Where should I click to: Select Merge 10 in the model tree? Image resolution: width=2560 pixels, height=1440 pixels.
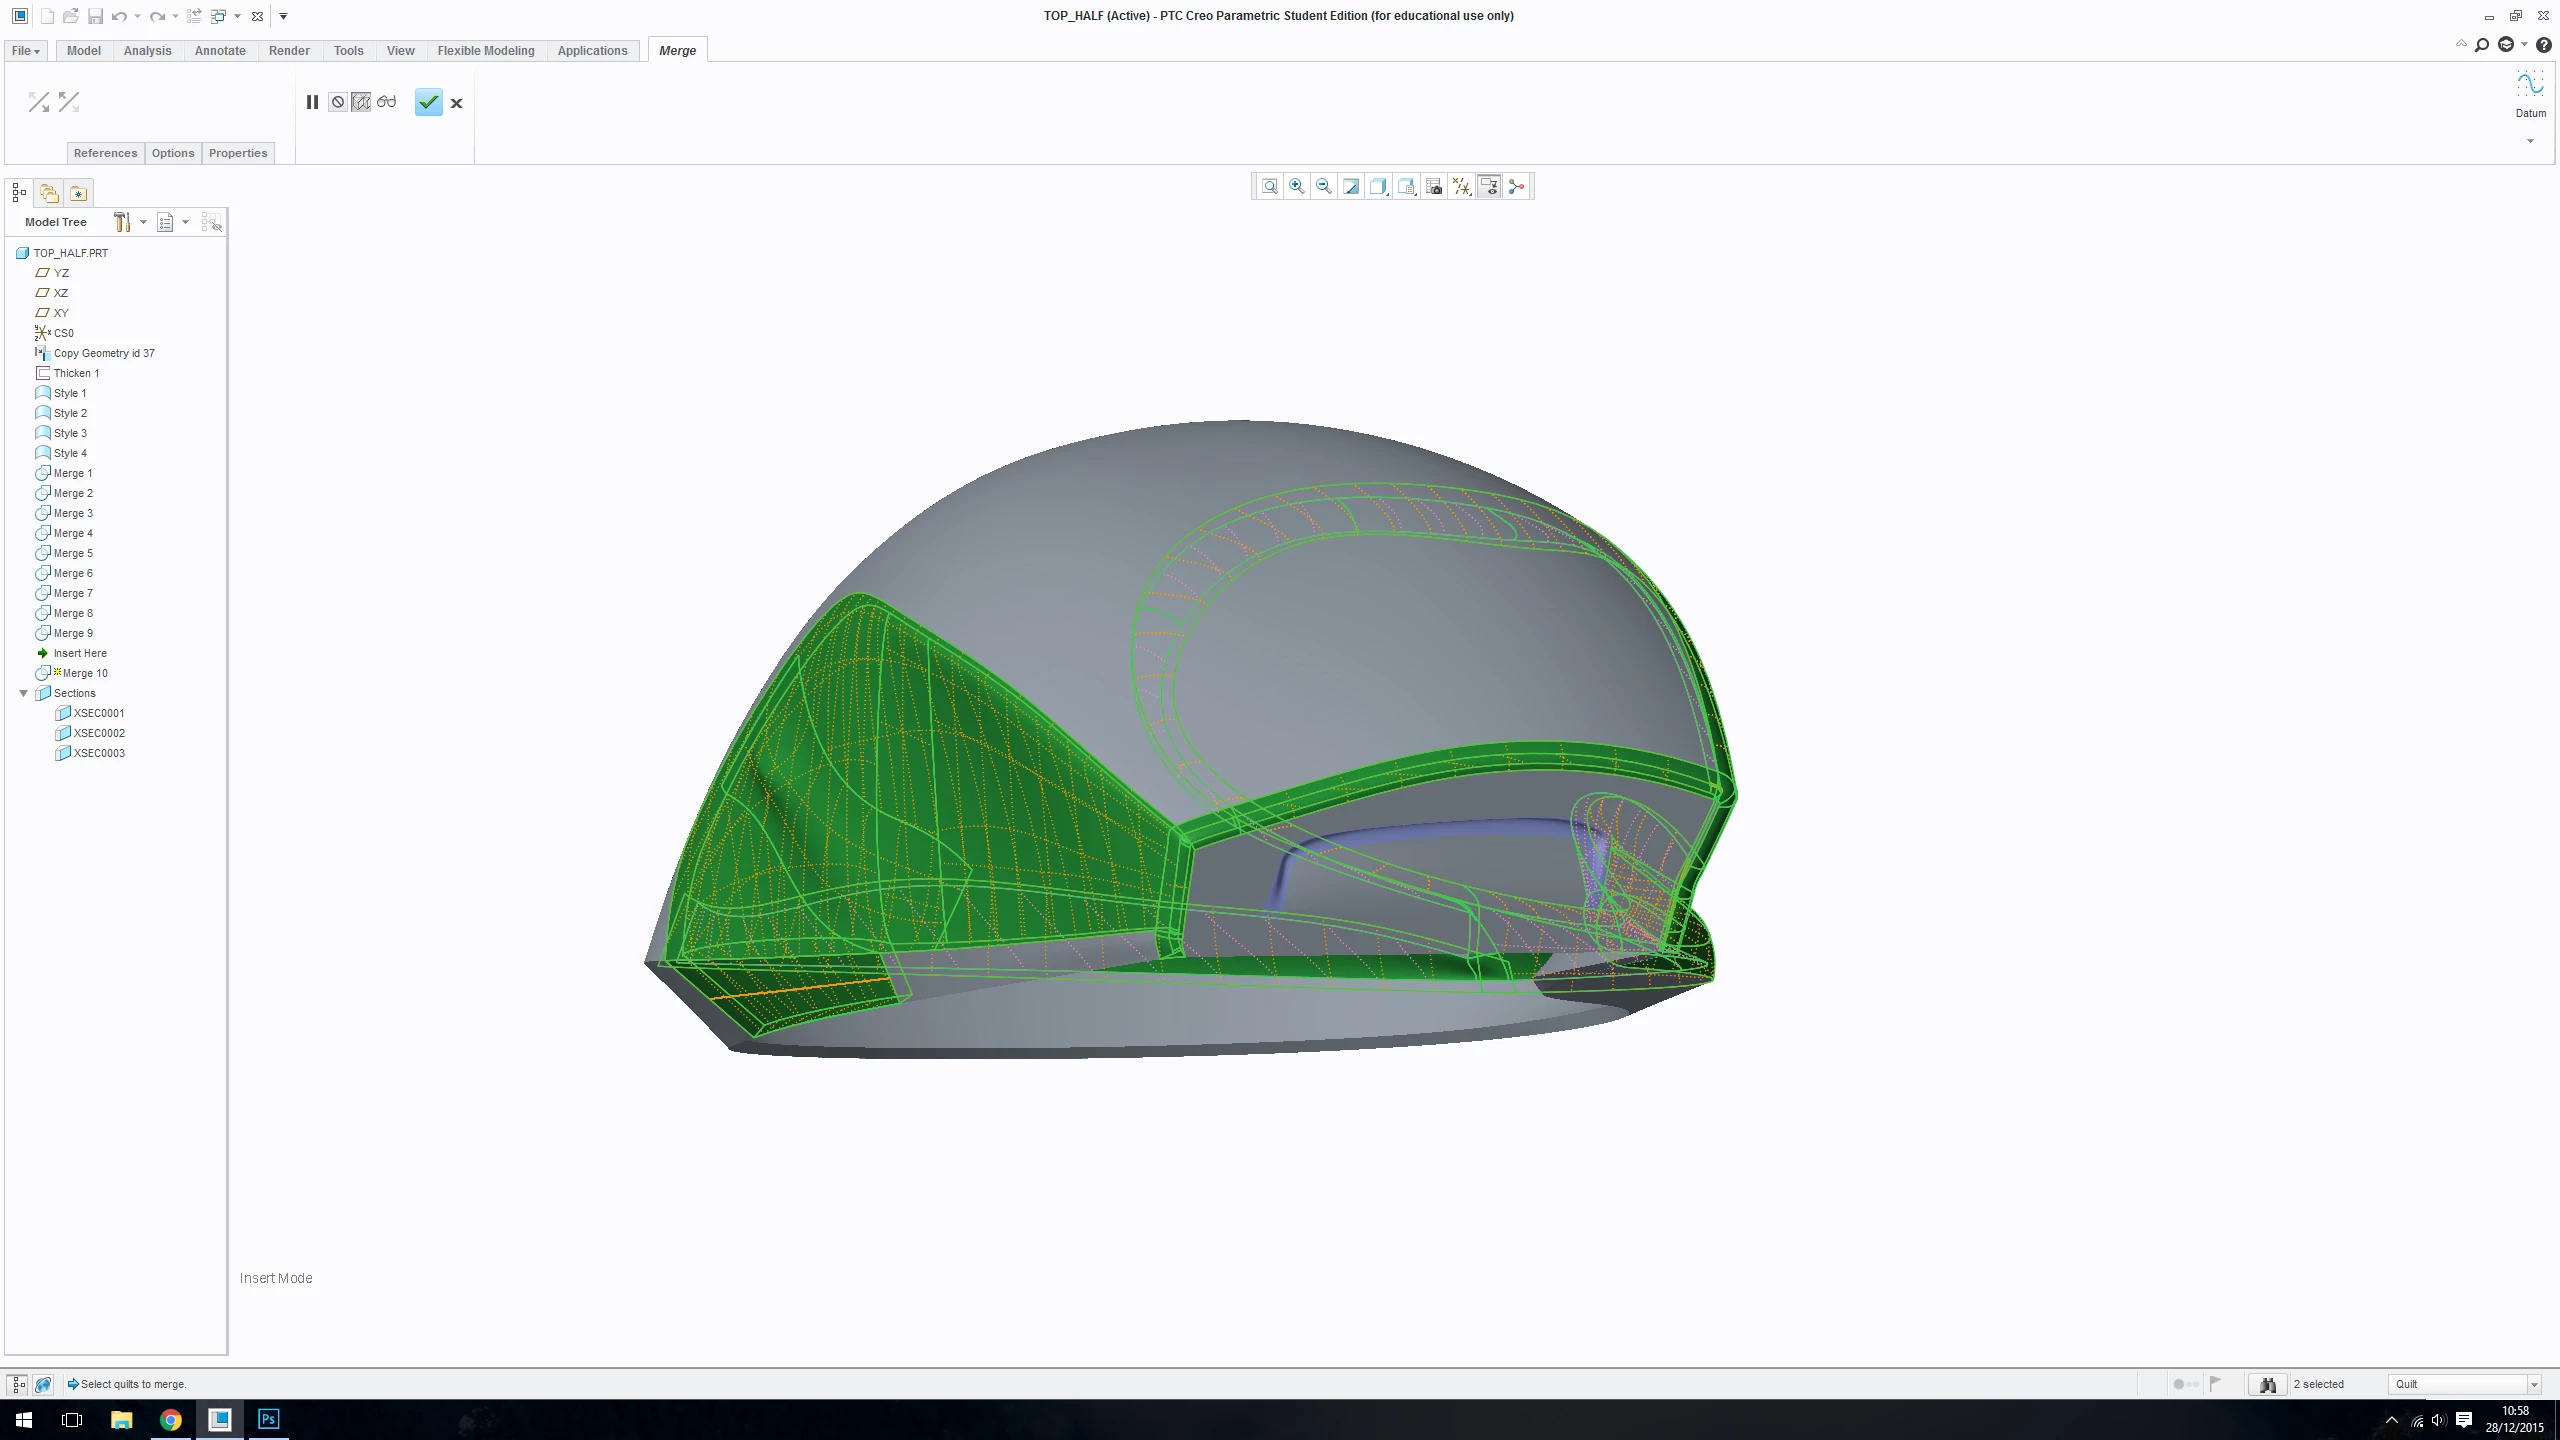coord(85,673)
